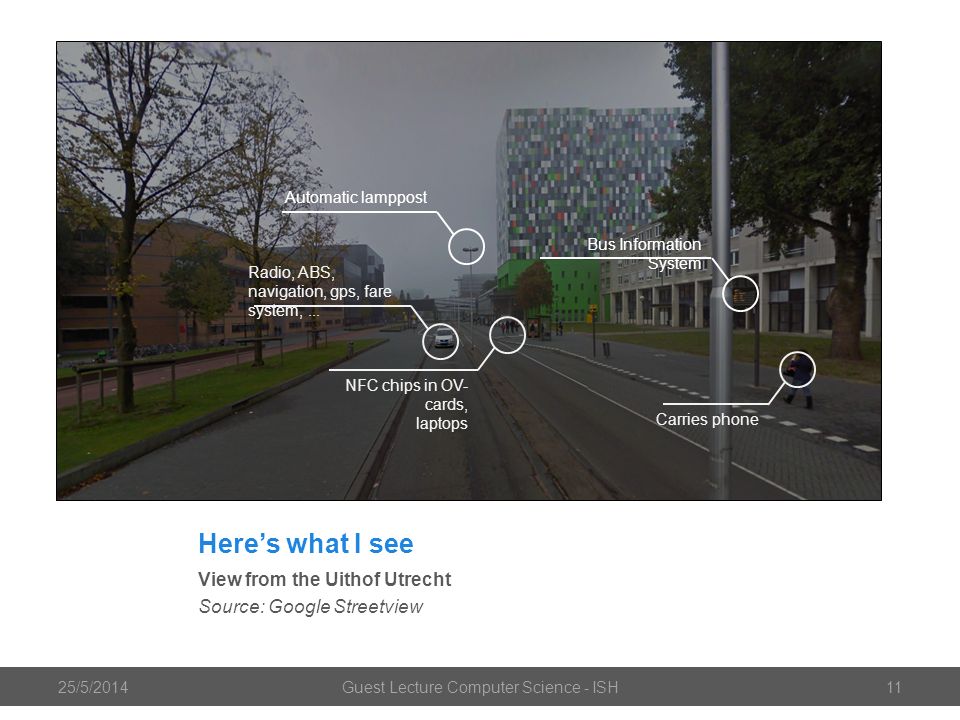Image resolution: width=960 pixels, height=720 pixels.
Task: Click the circled pedestrian carrying a phone
Action: pyautogui.click(x=797, y=370)
